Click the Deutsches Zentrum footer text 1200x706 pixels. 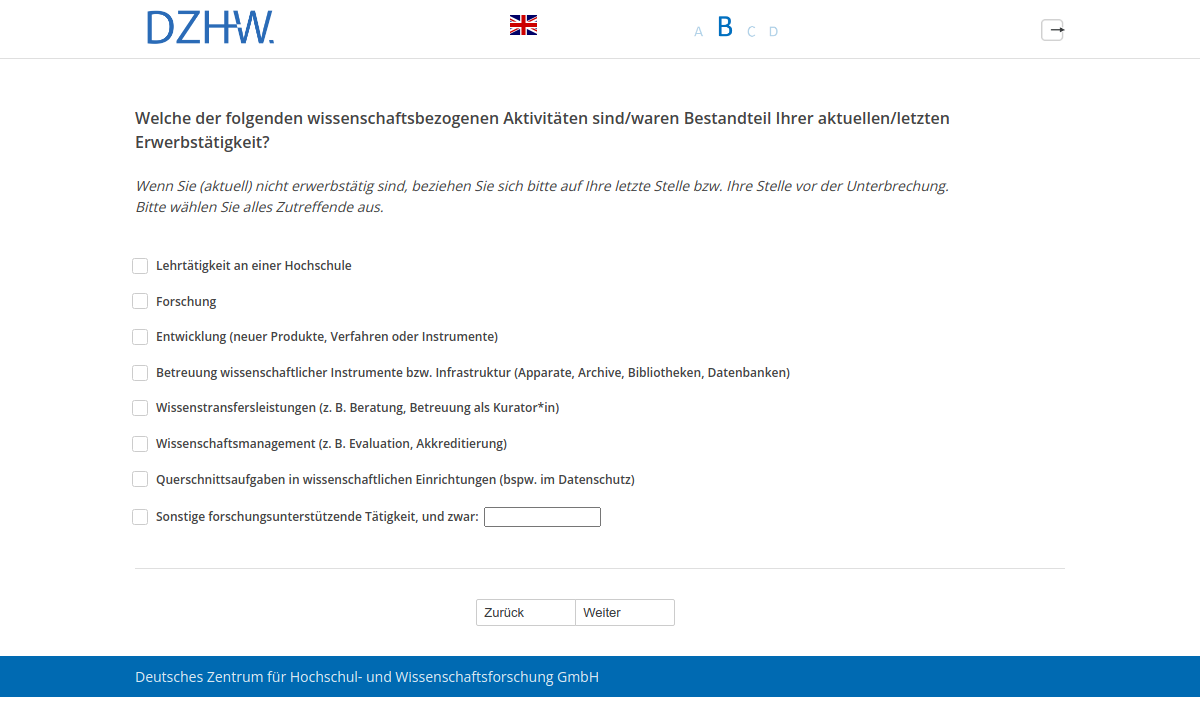pyautogui.click(x=366, y=677)
